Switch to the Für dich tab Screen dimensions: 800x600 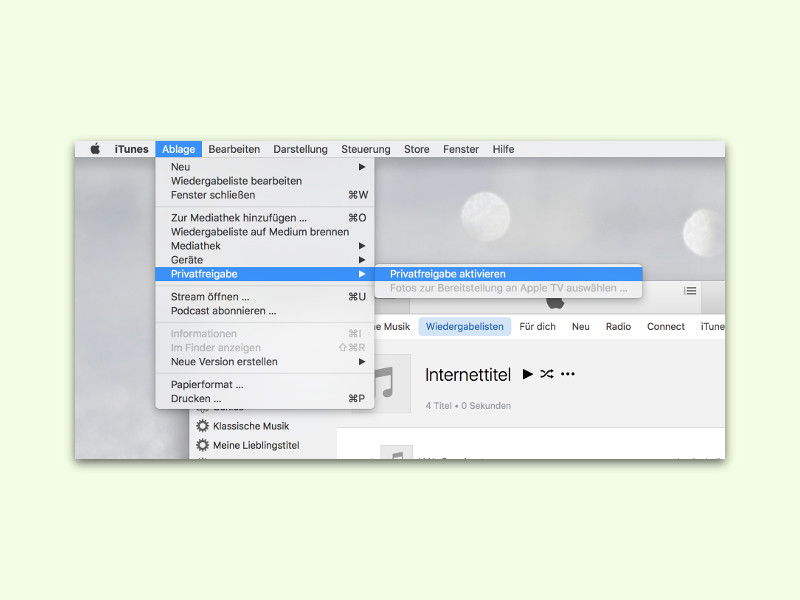point(537,327)
